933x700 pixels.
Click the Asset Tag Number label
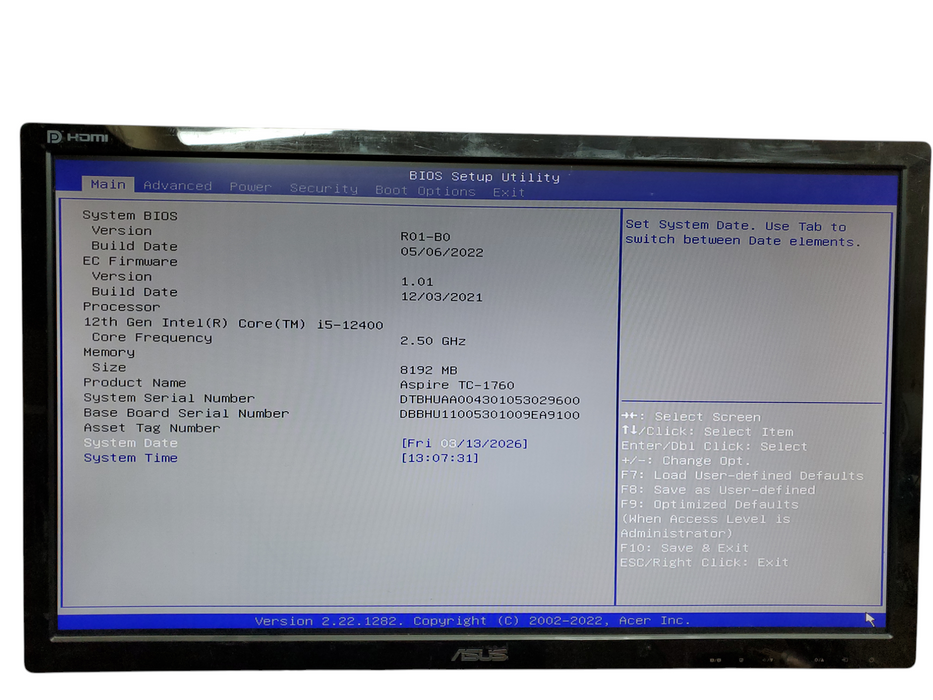tap(152, 428)
